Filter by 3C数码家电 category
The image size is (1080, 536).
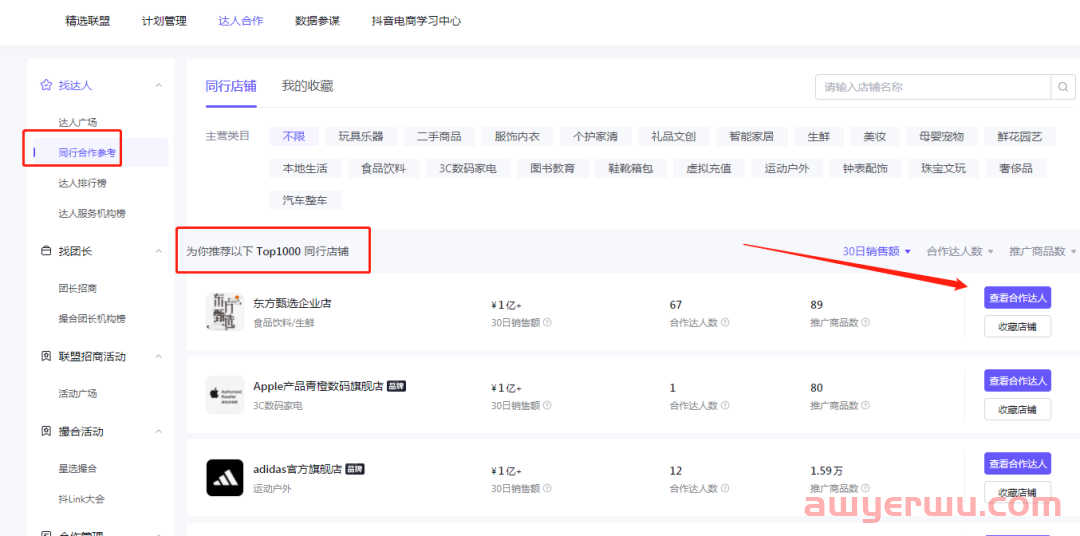point(468,169)
